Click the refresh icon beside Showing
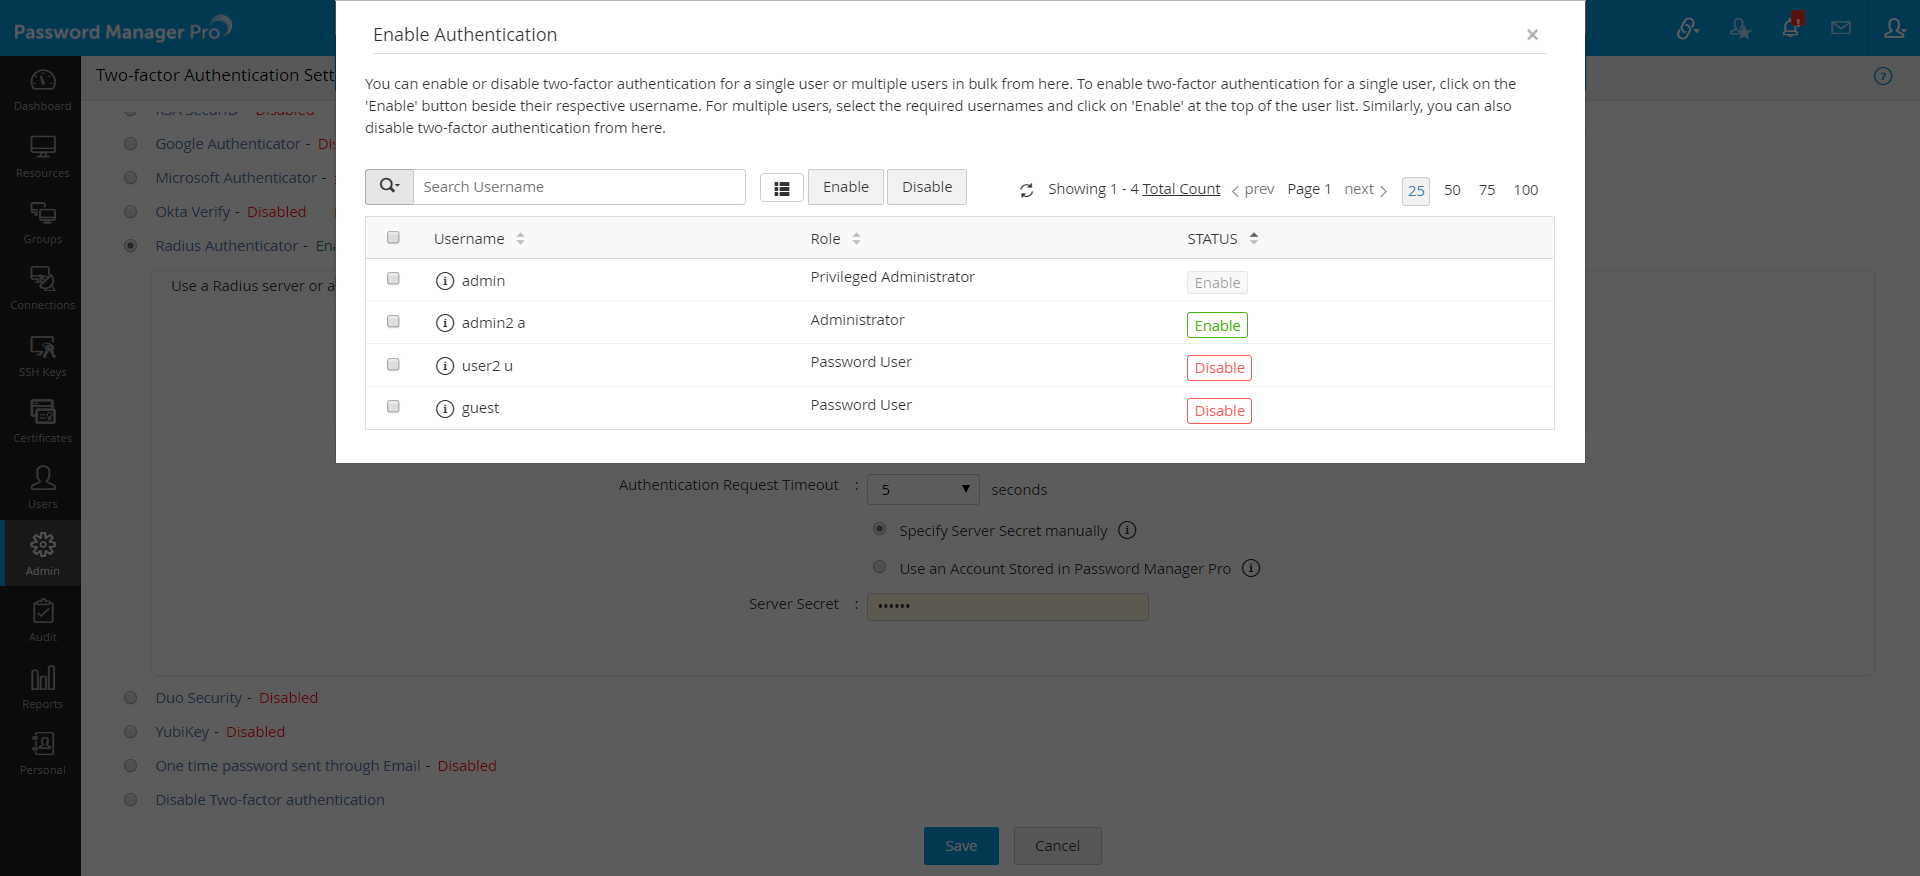Image resolution: width=1920 pixels, height=876 pixels. coord(1026,190)
